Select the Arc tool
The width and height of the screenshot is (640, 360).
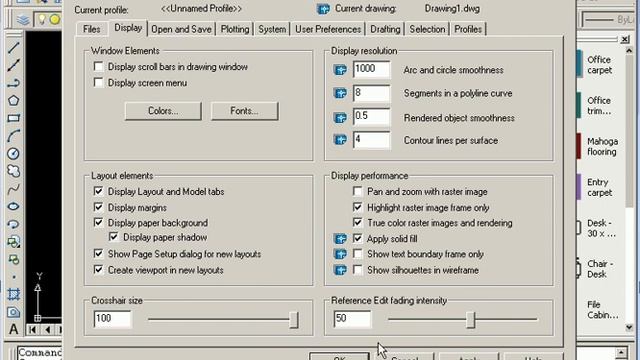click(x=13, y=136)
